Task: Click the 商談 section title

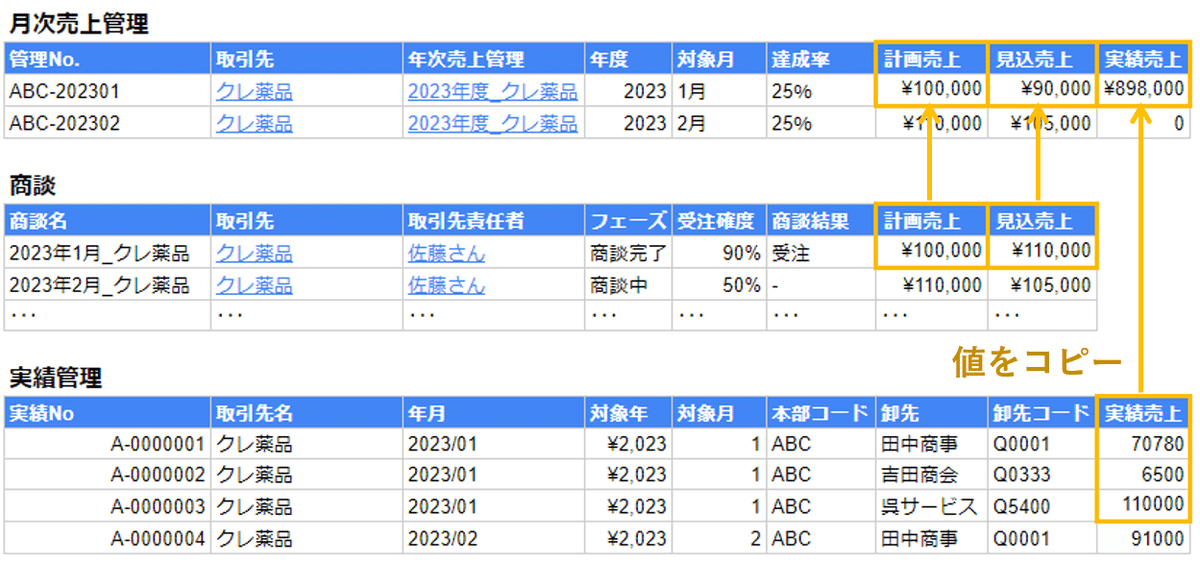Action: point(32,186)
